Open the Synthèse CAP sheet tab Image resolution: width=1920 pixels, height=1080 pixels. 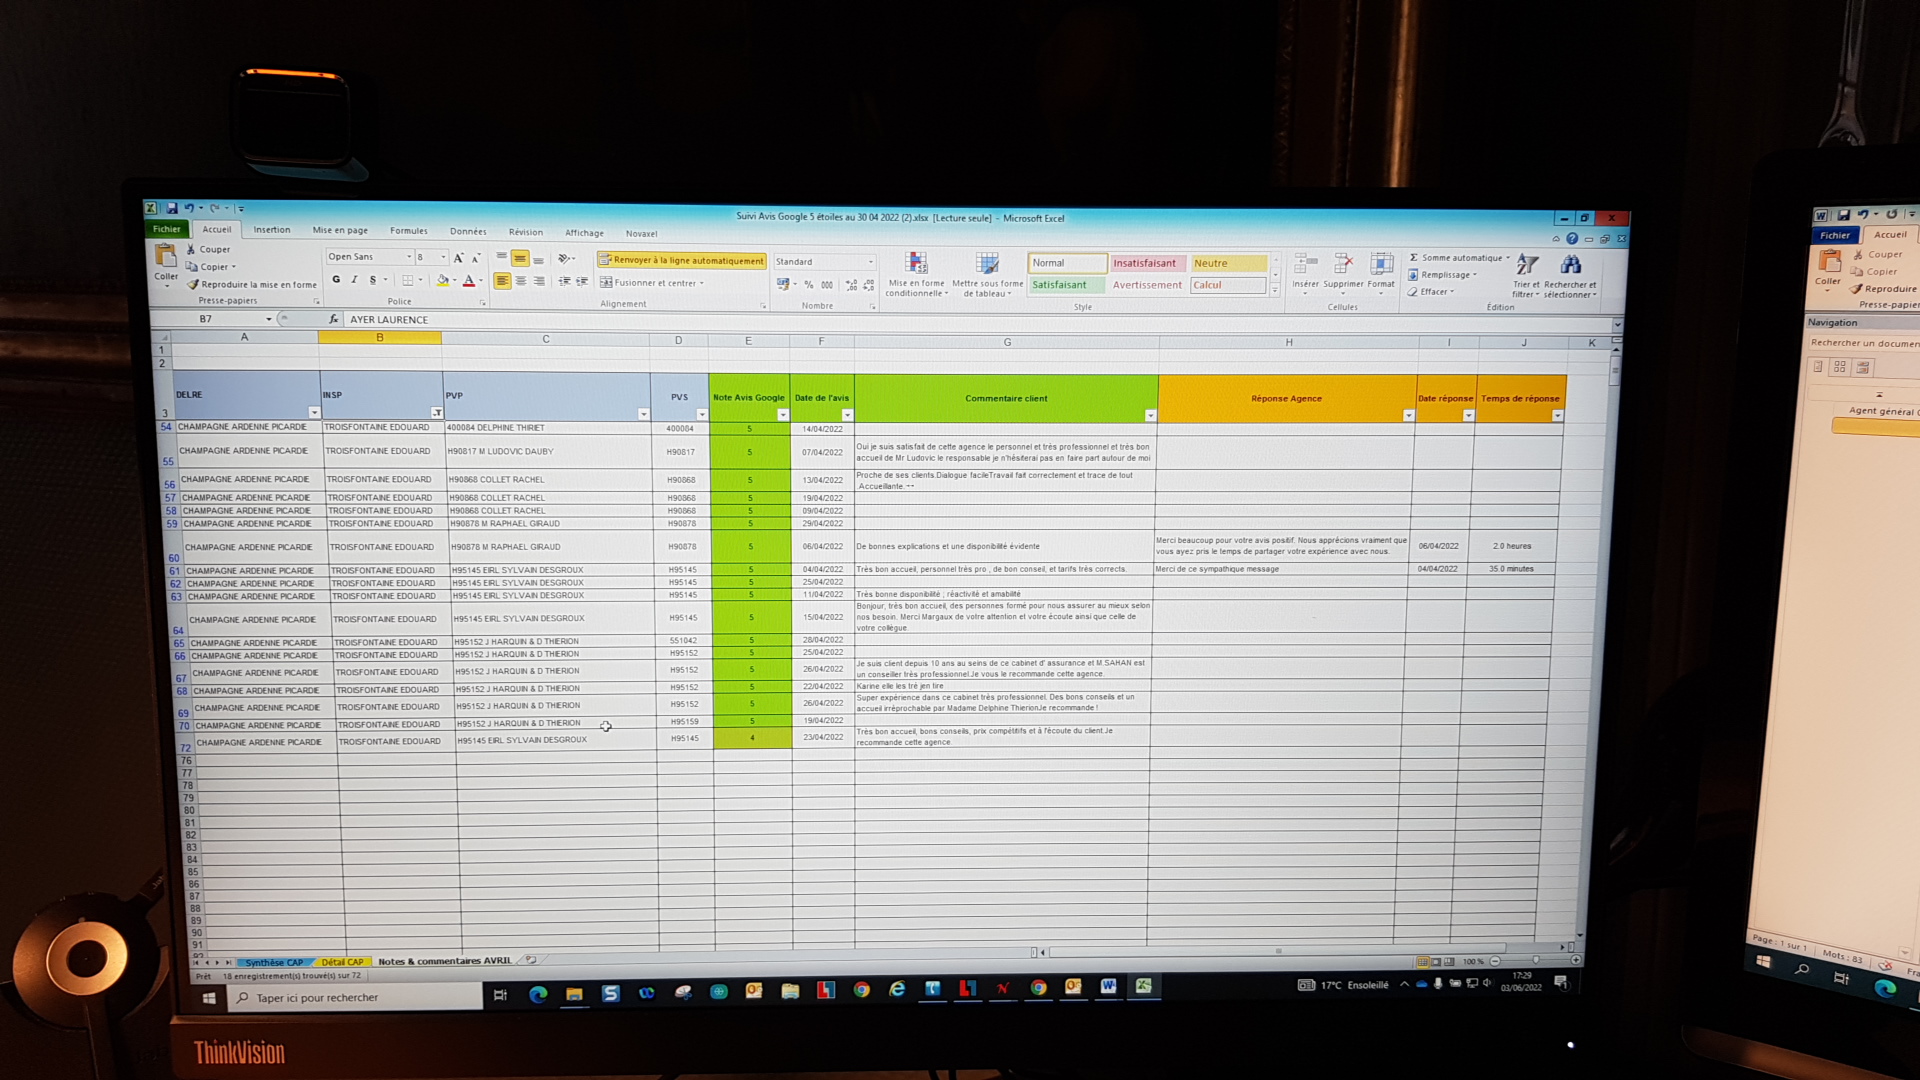274,962
